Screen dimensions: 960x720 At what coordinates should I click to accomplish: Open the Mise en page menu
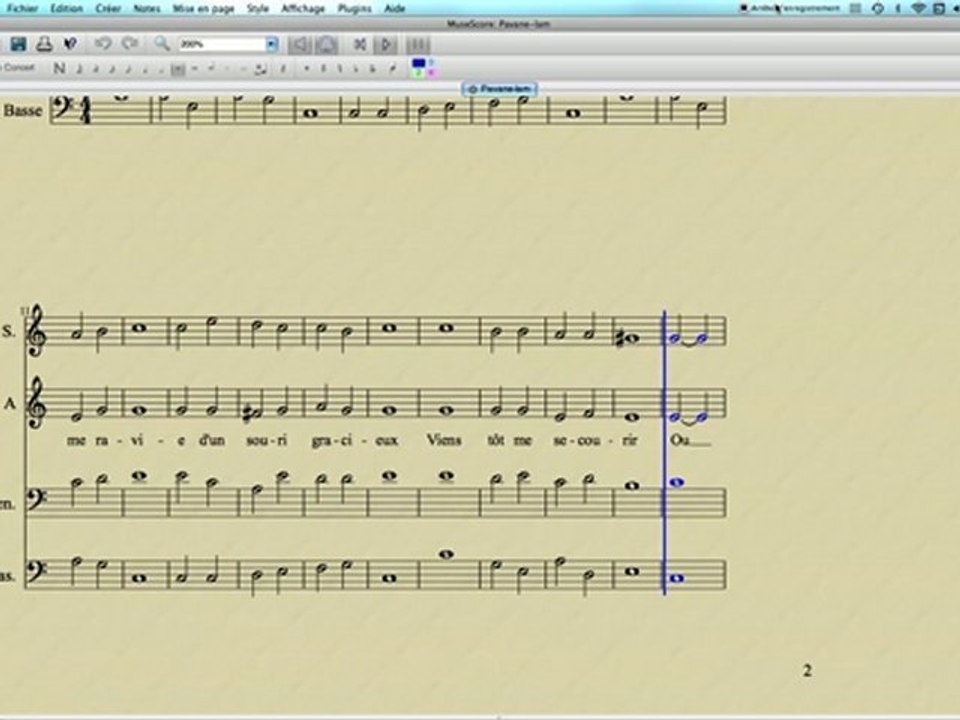click(203, 9)
